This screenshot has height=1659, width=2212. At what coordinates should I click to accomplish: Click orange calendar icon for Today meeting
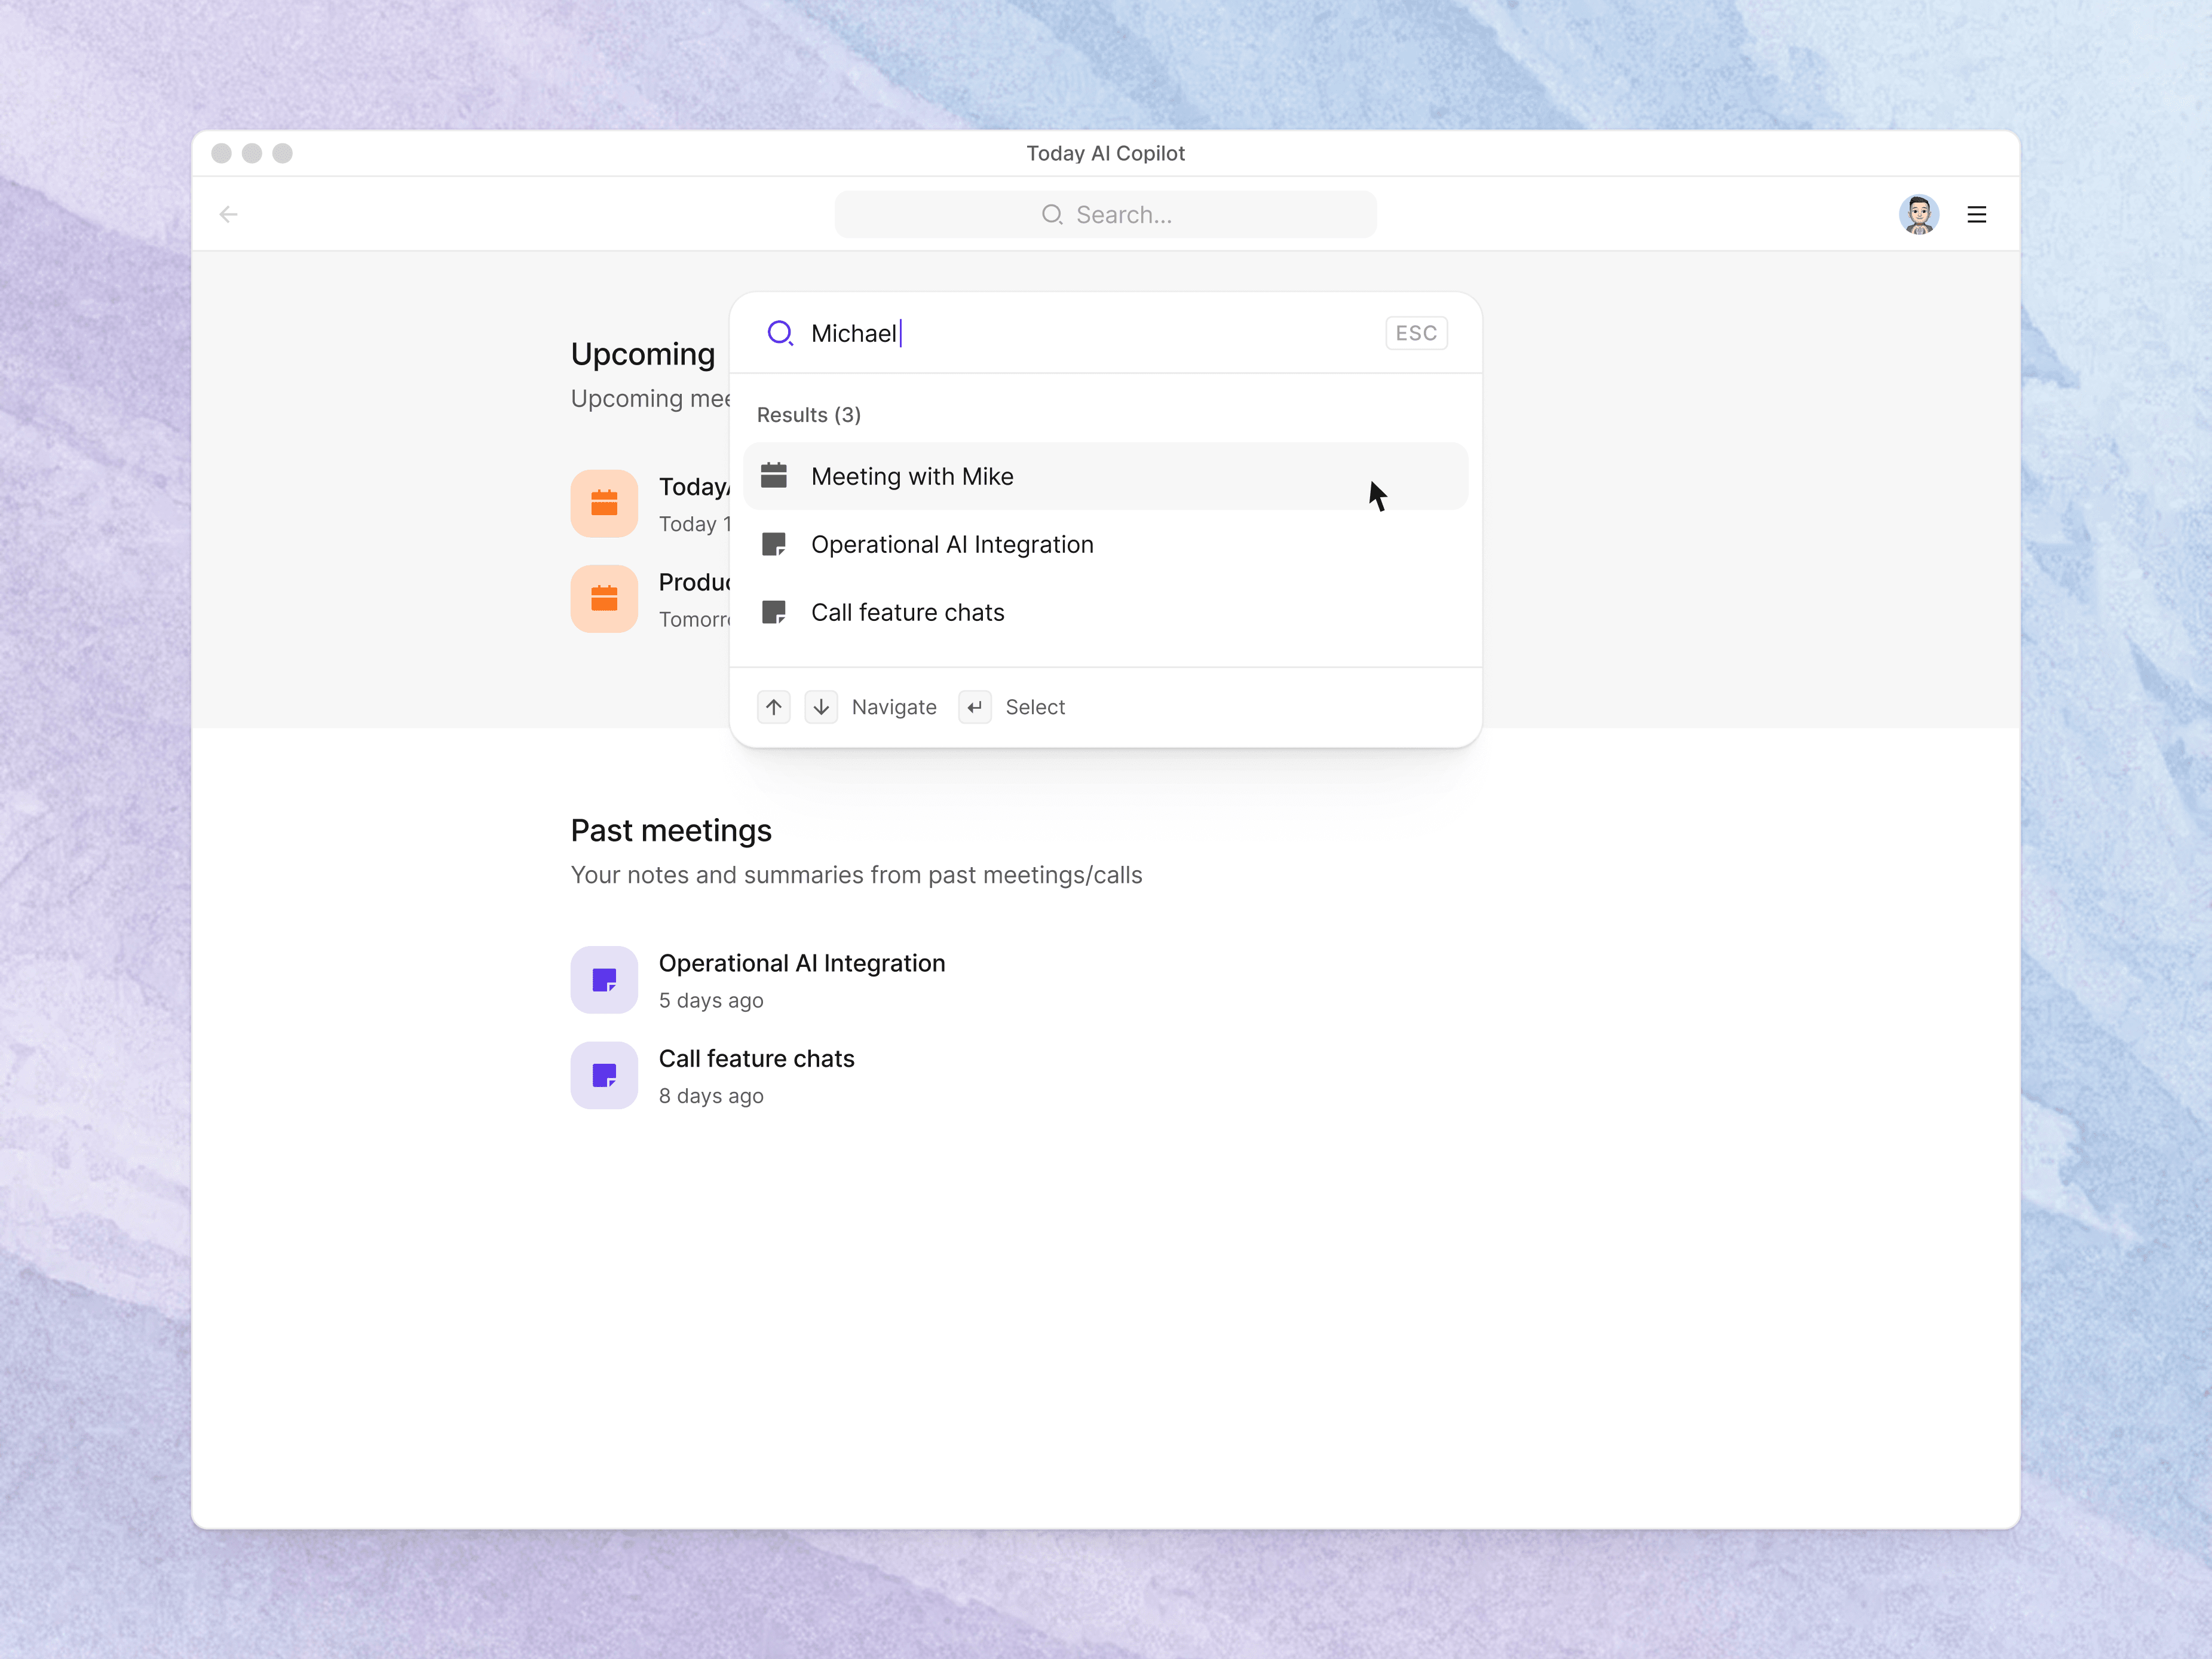coord(604,503)
